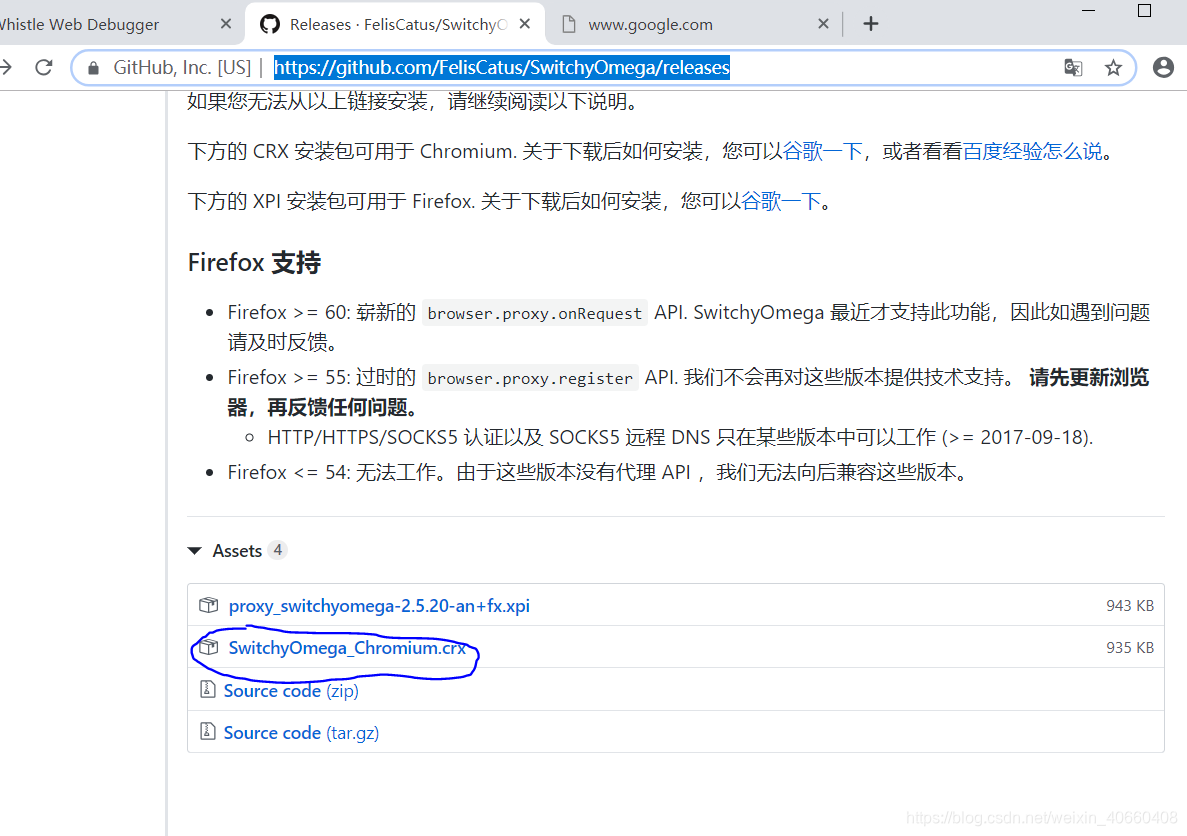Click the forward navigation arrow
Image resolution: width=1187 pixels, height=836 pixels.
tap(5, 67)
